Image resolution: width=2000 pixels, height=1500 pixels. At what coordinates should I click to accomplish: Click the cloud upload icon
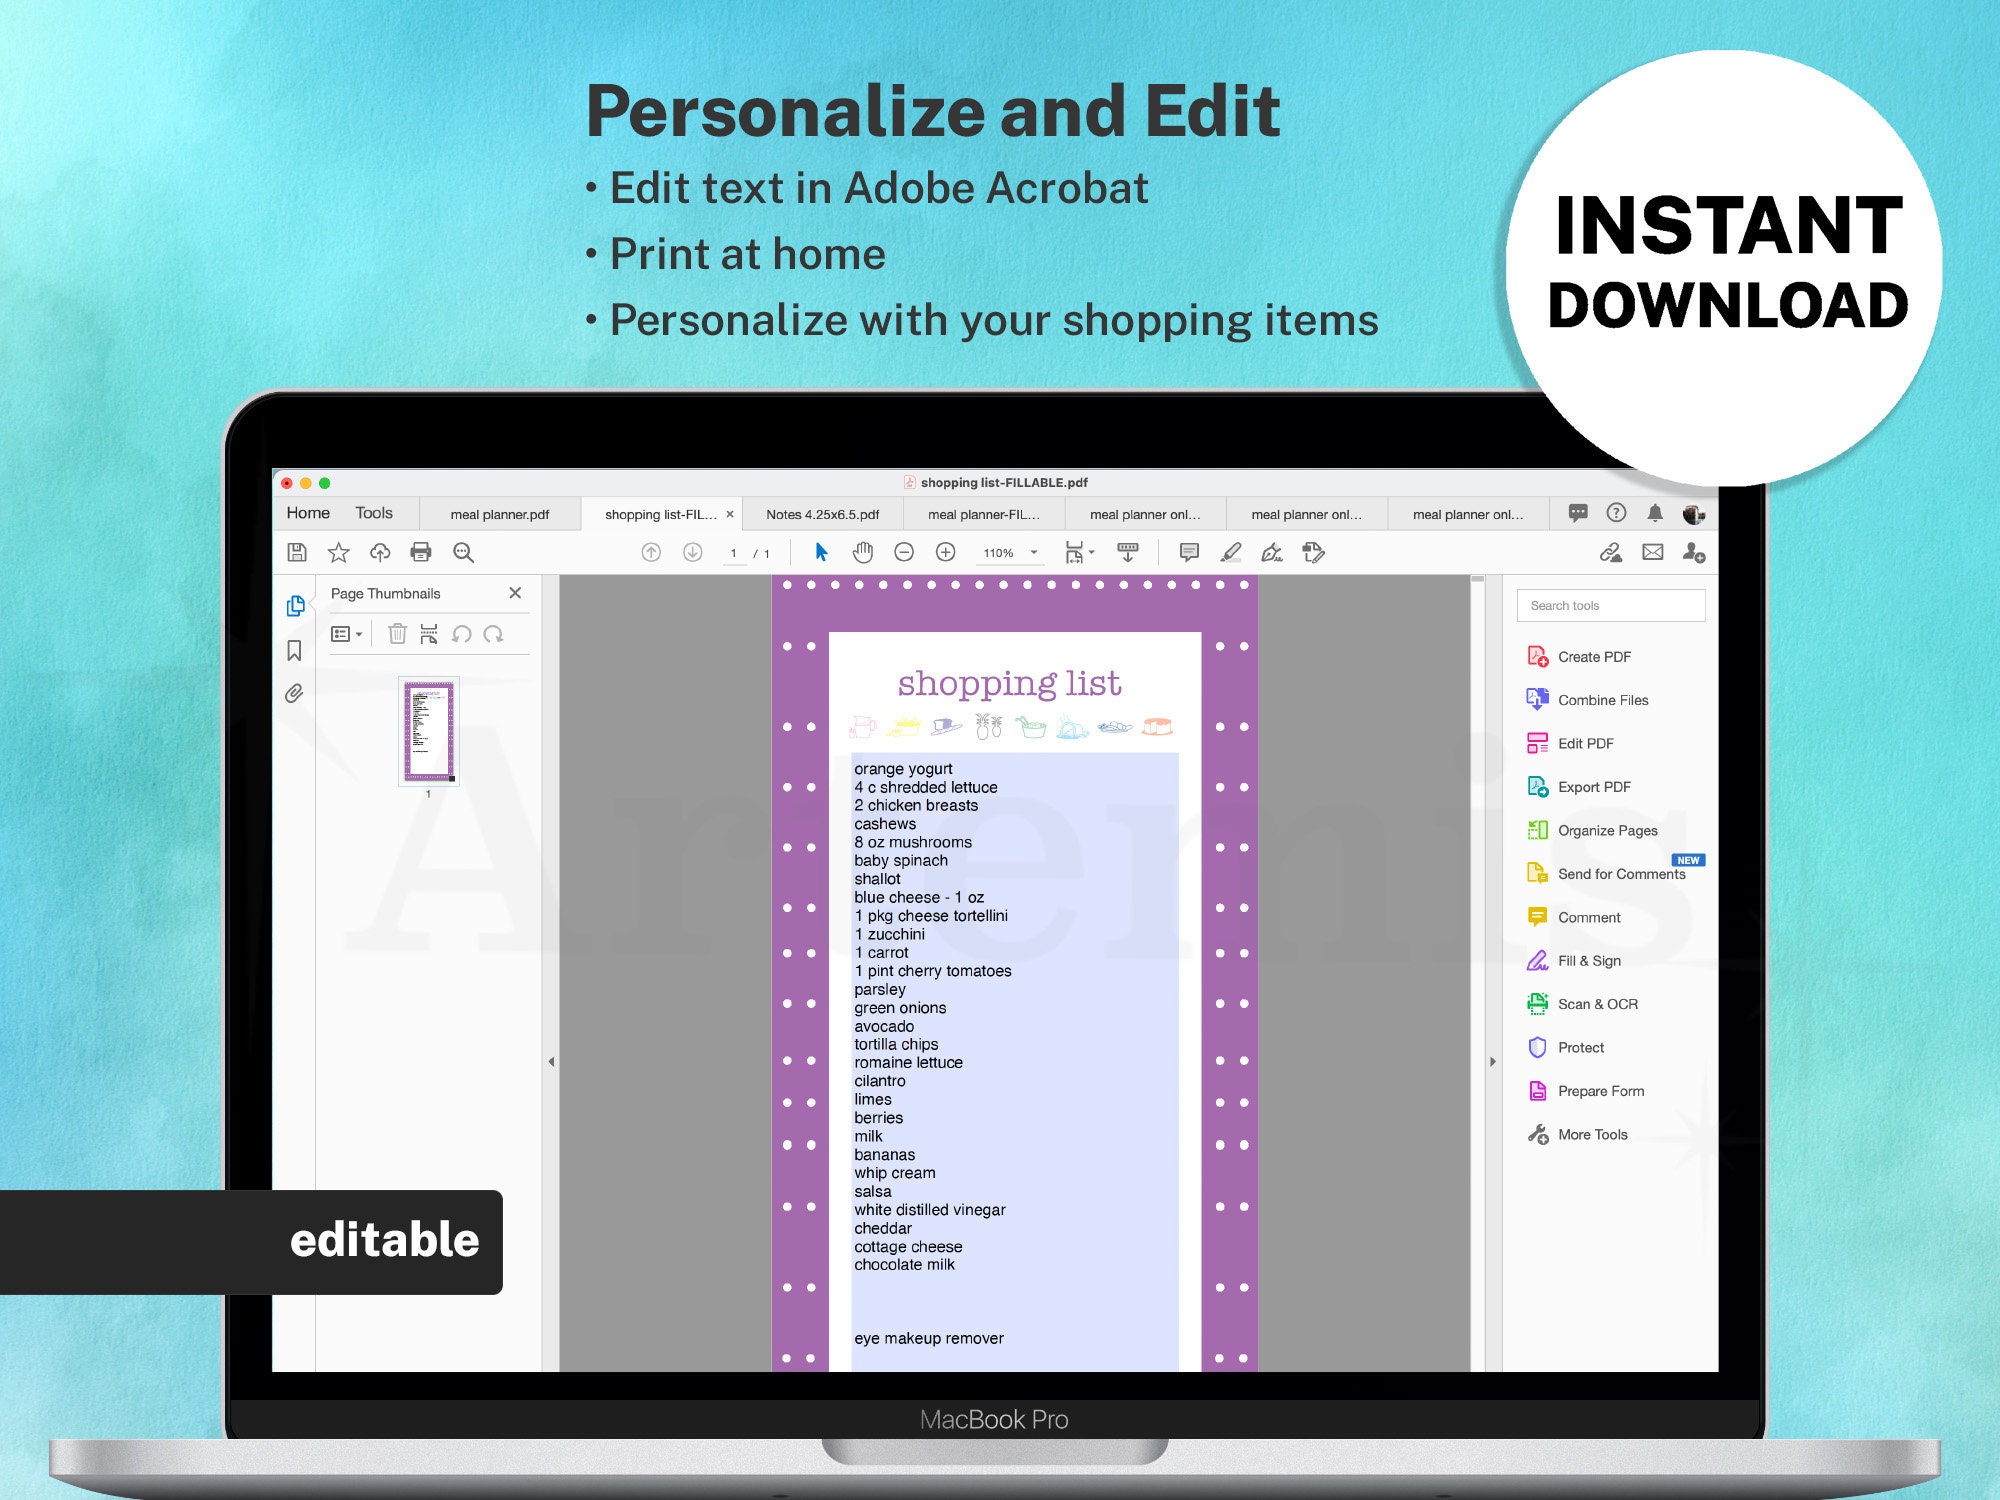(380, 552)
